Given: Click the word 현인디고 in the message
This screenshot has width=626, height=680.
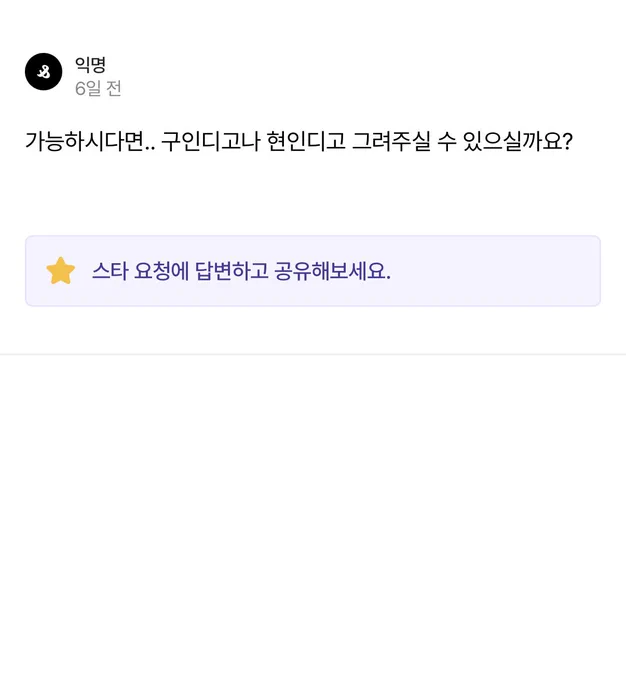Looking at the screenshot, I should tap(306, 141).
